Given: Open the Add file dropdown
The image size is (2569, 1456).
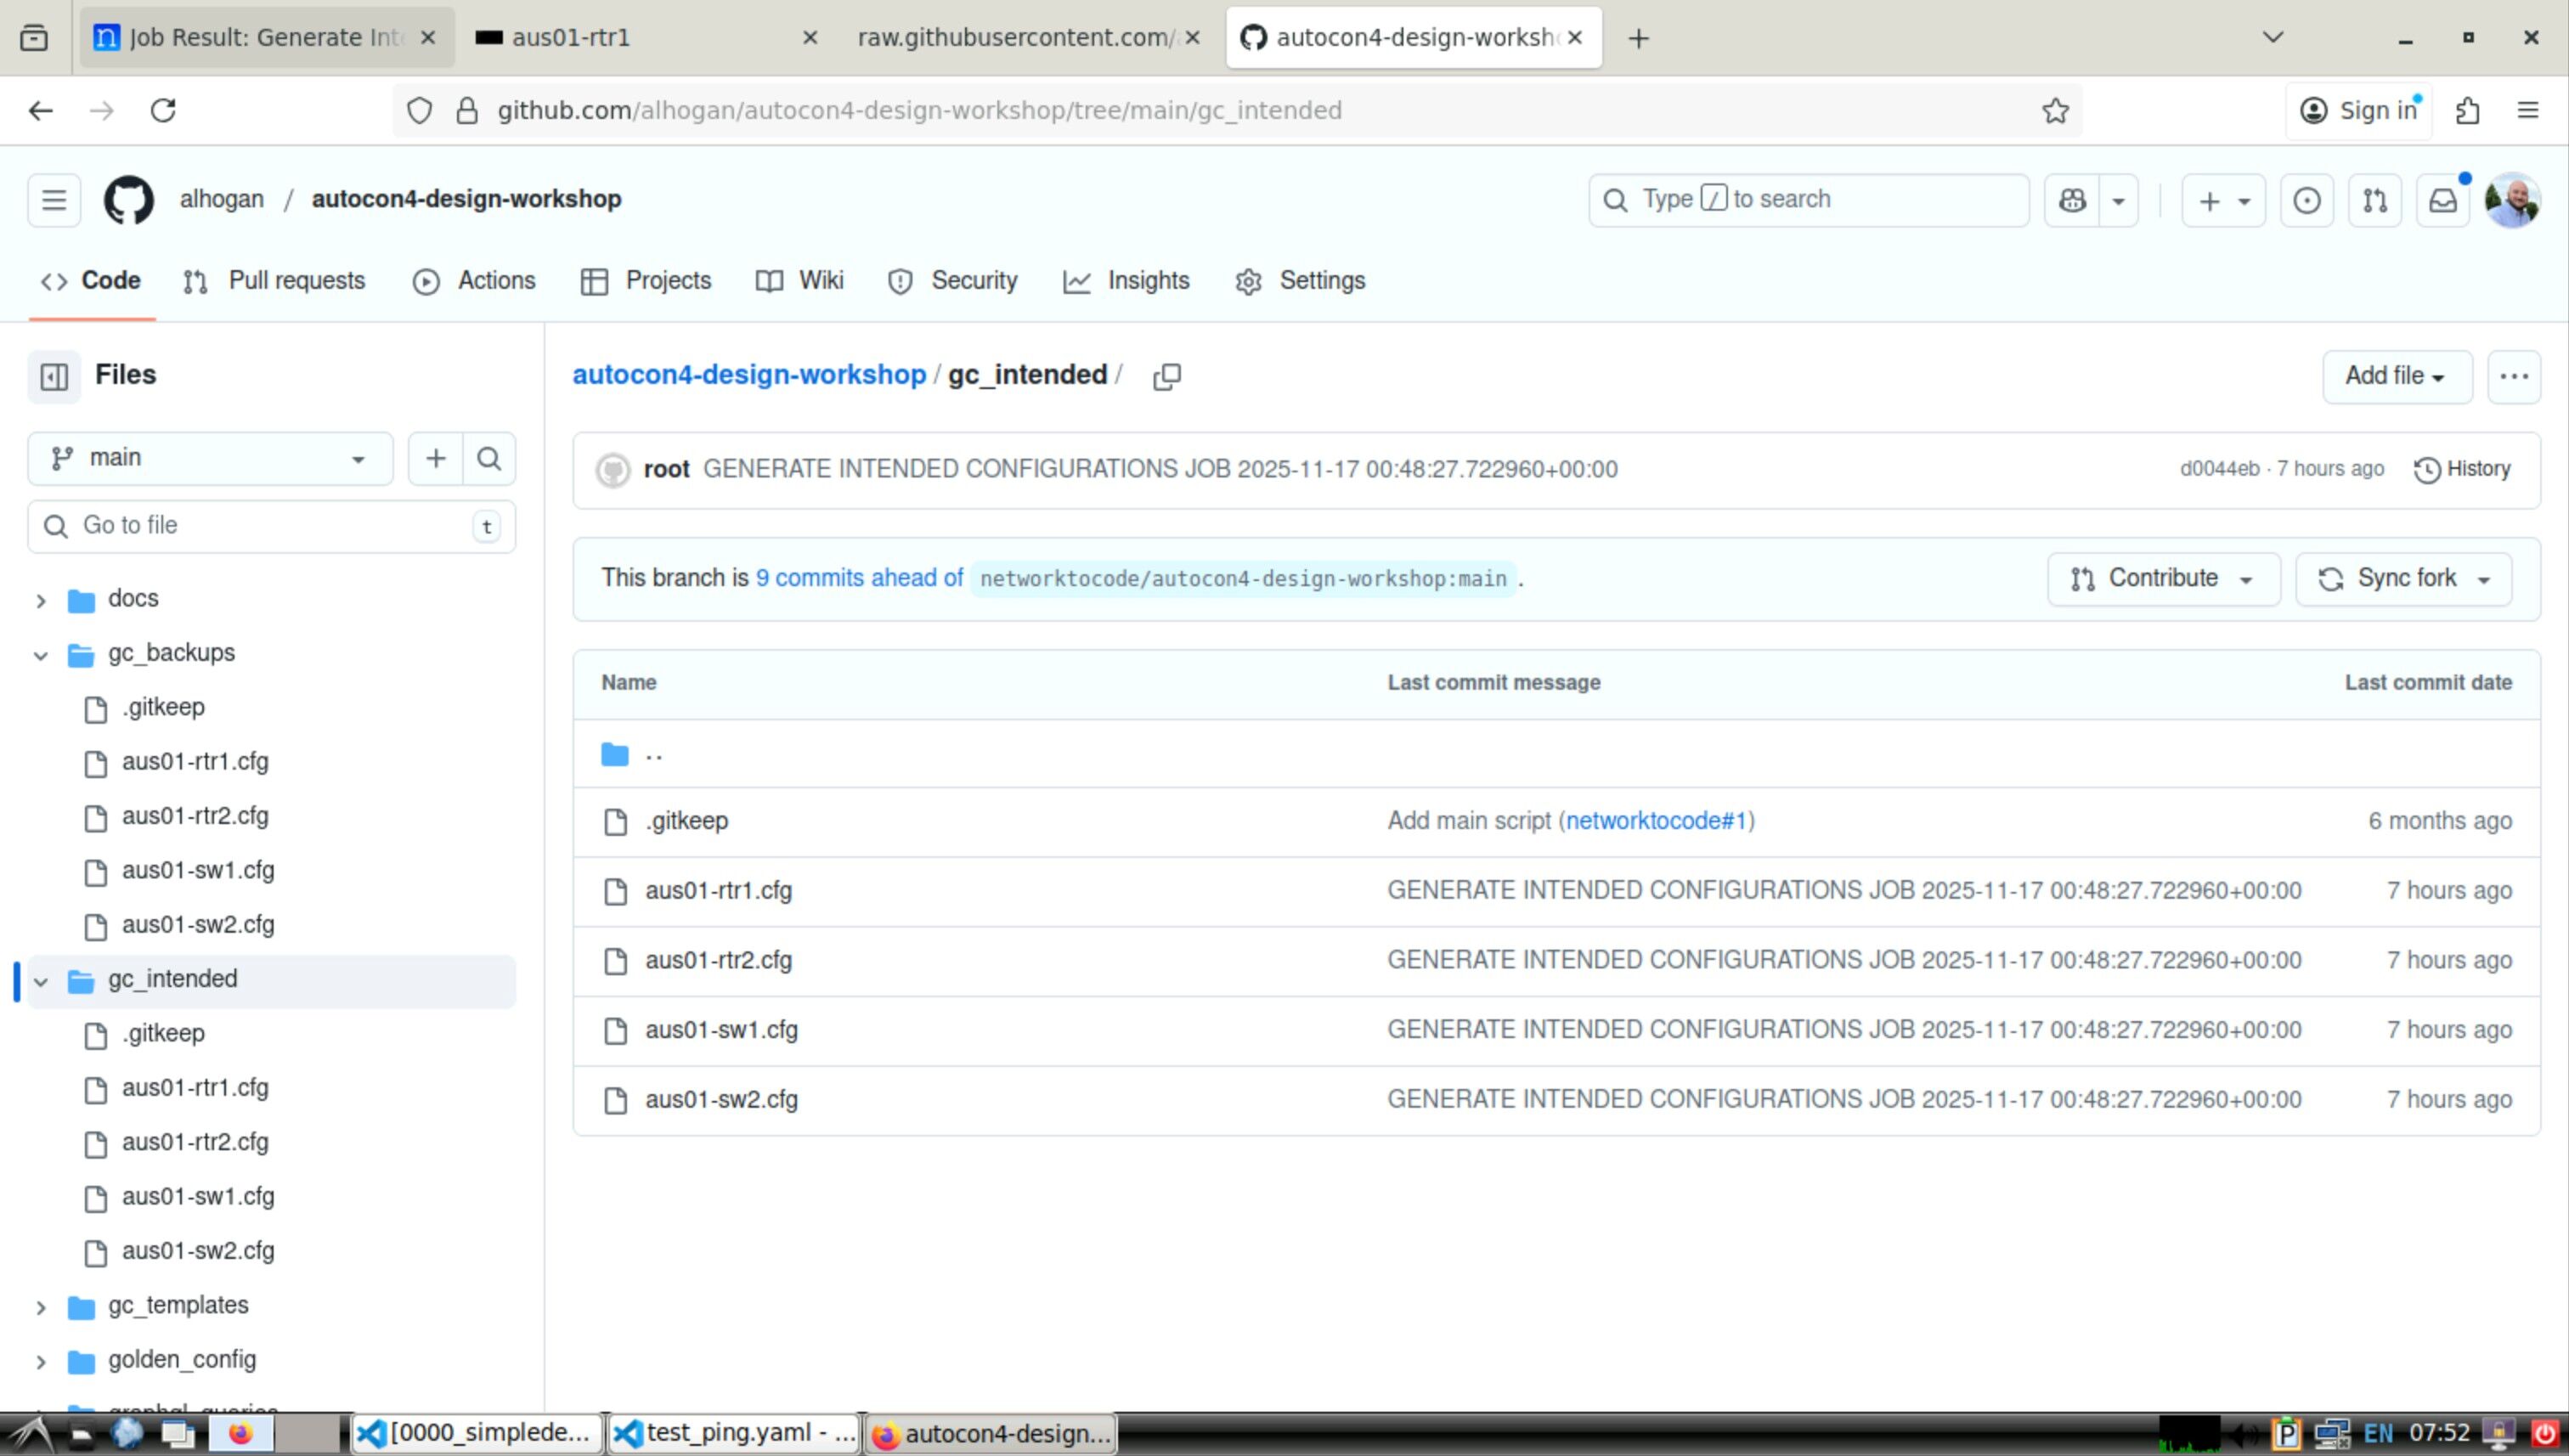Looking at the screenshot, I should (2396, 376).
